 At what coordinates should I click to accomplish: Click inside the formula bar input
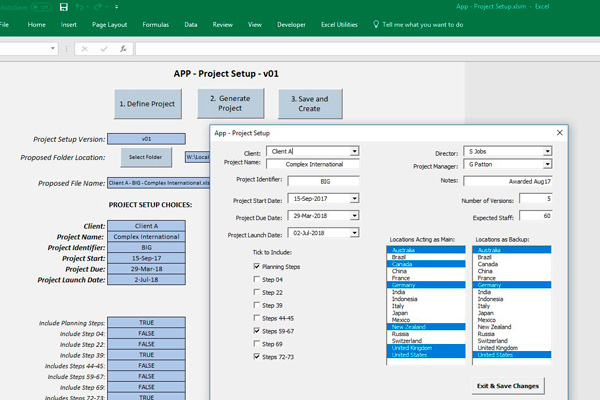coord(367,49)
